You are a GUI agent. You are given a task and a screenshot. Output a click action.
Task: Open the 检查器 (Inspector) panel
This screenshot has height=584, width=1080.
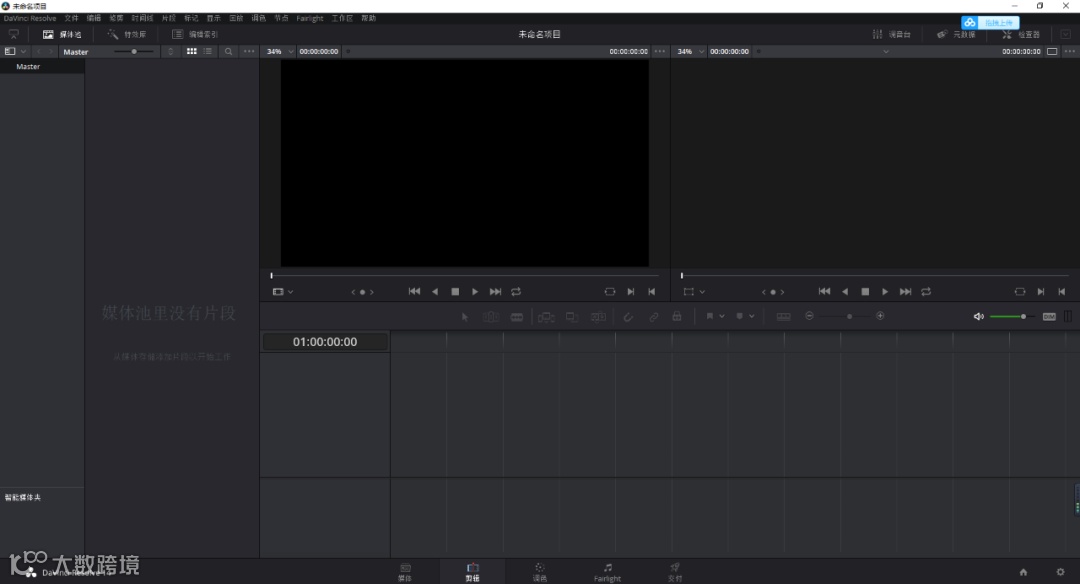coord(1021,34)
